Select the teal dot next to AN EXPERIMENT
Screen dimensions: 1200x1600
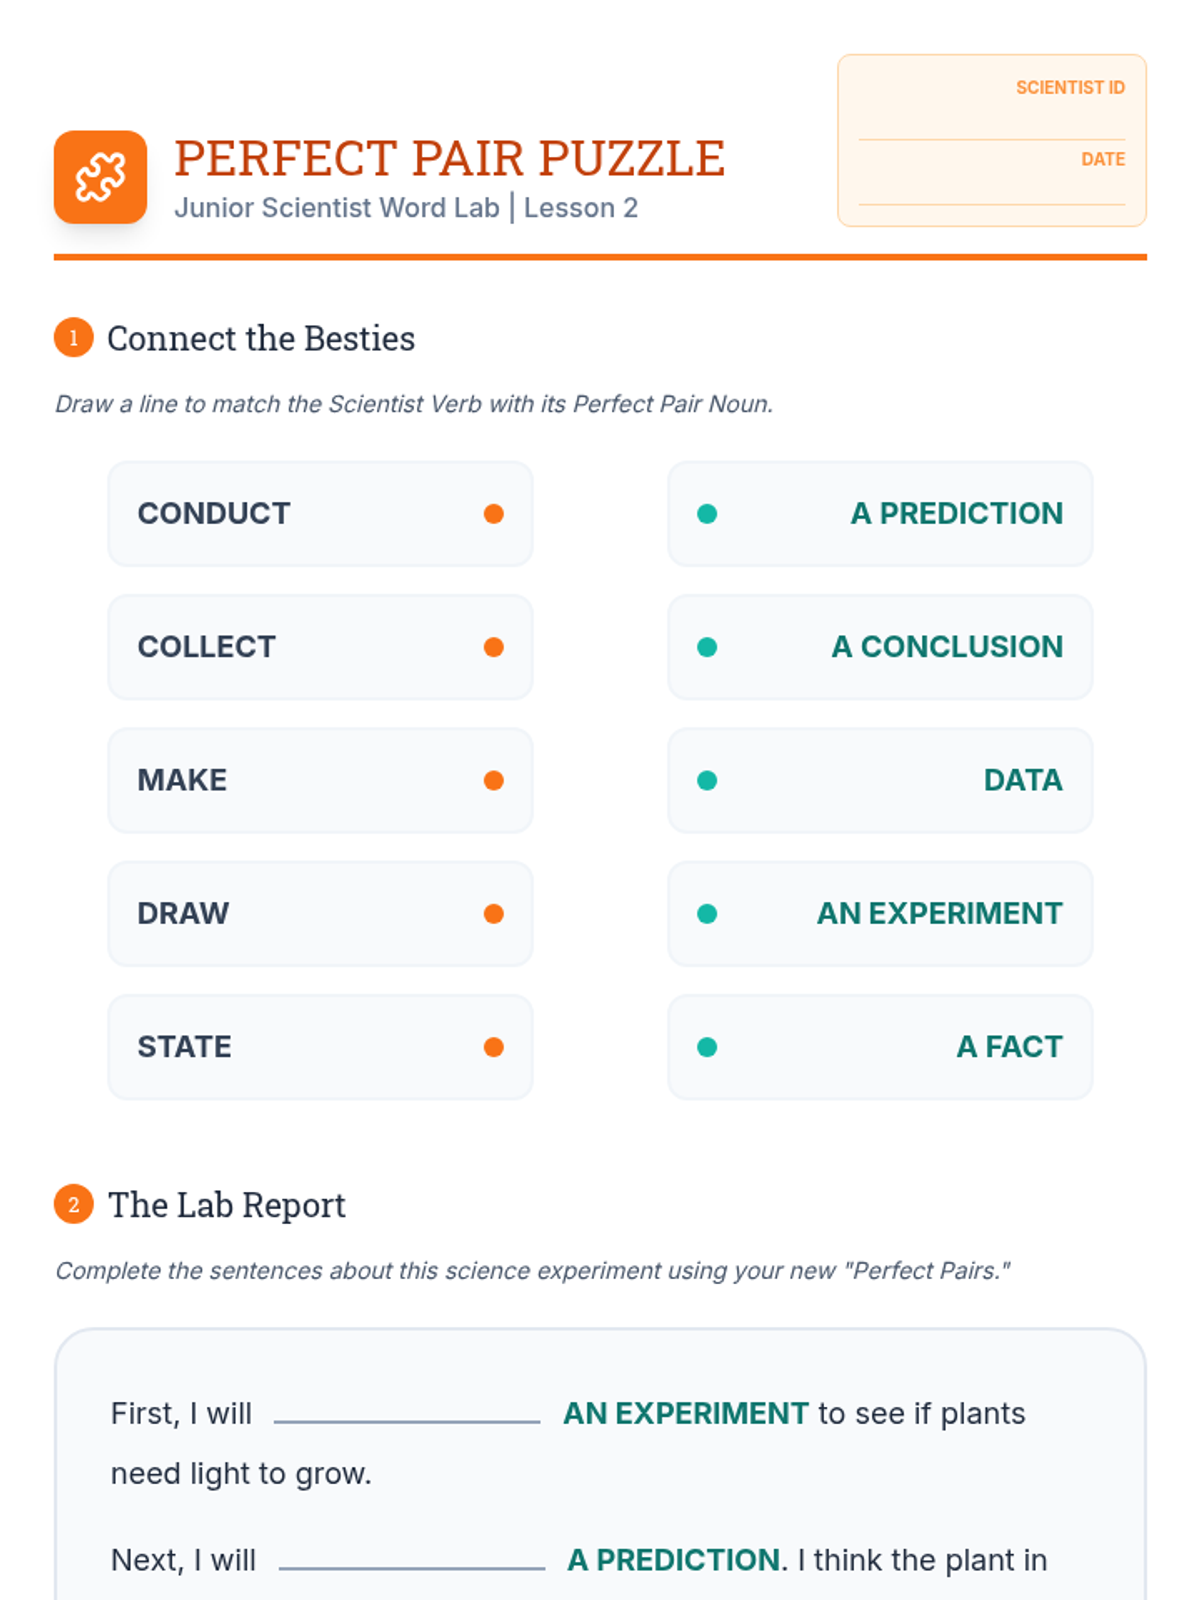pos(707,914)
